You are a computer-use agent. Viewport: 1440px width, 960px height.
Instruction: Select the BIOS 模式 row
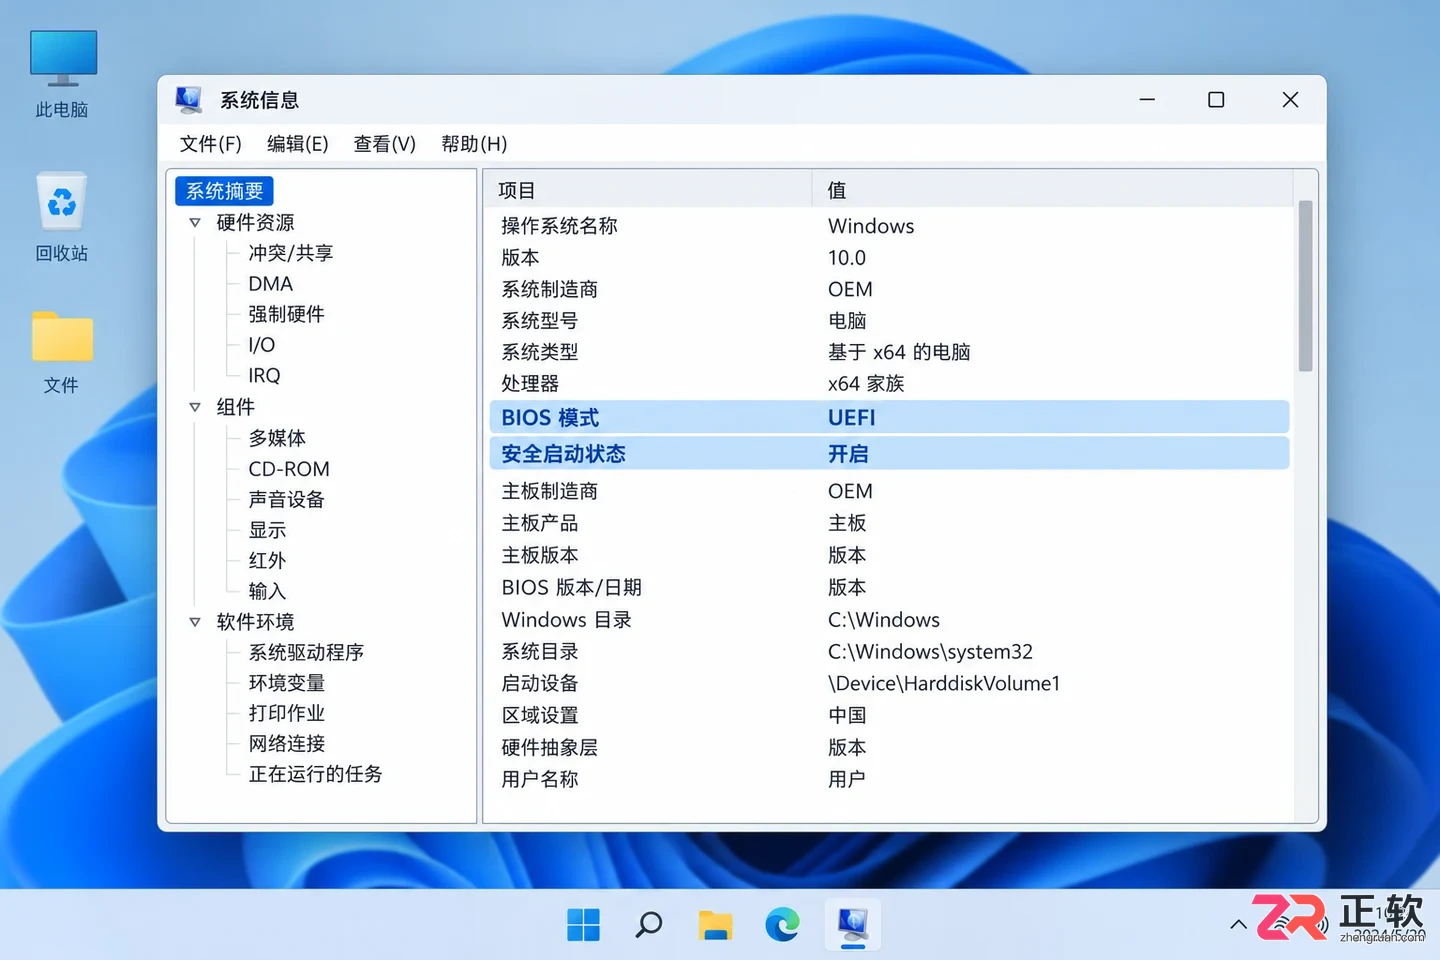pyautogui.click(x=889, y=418)
